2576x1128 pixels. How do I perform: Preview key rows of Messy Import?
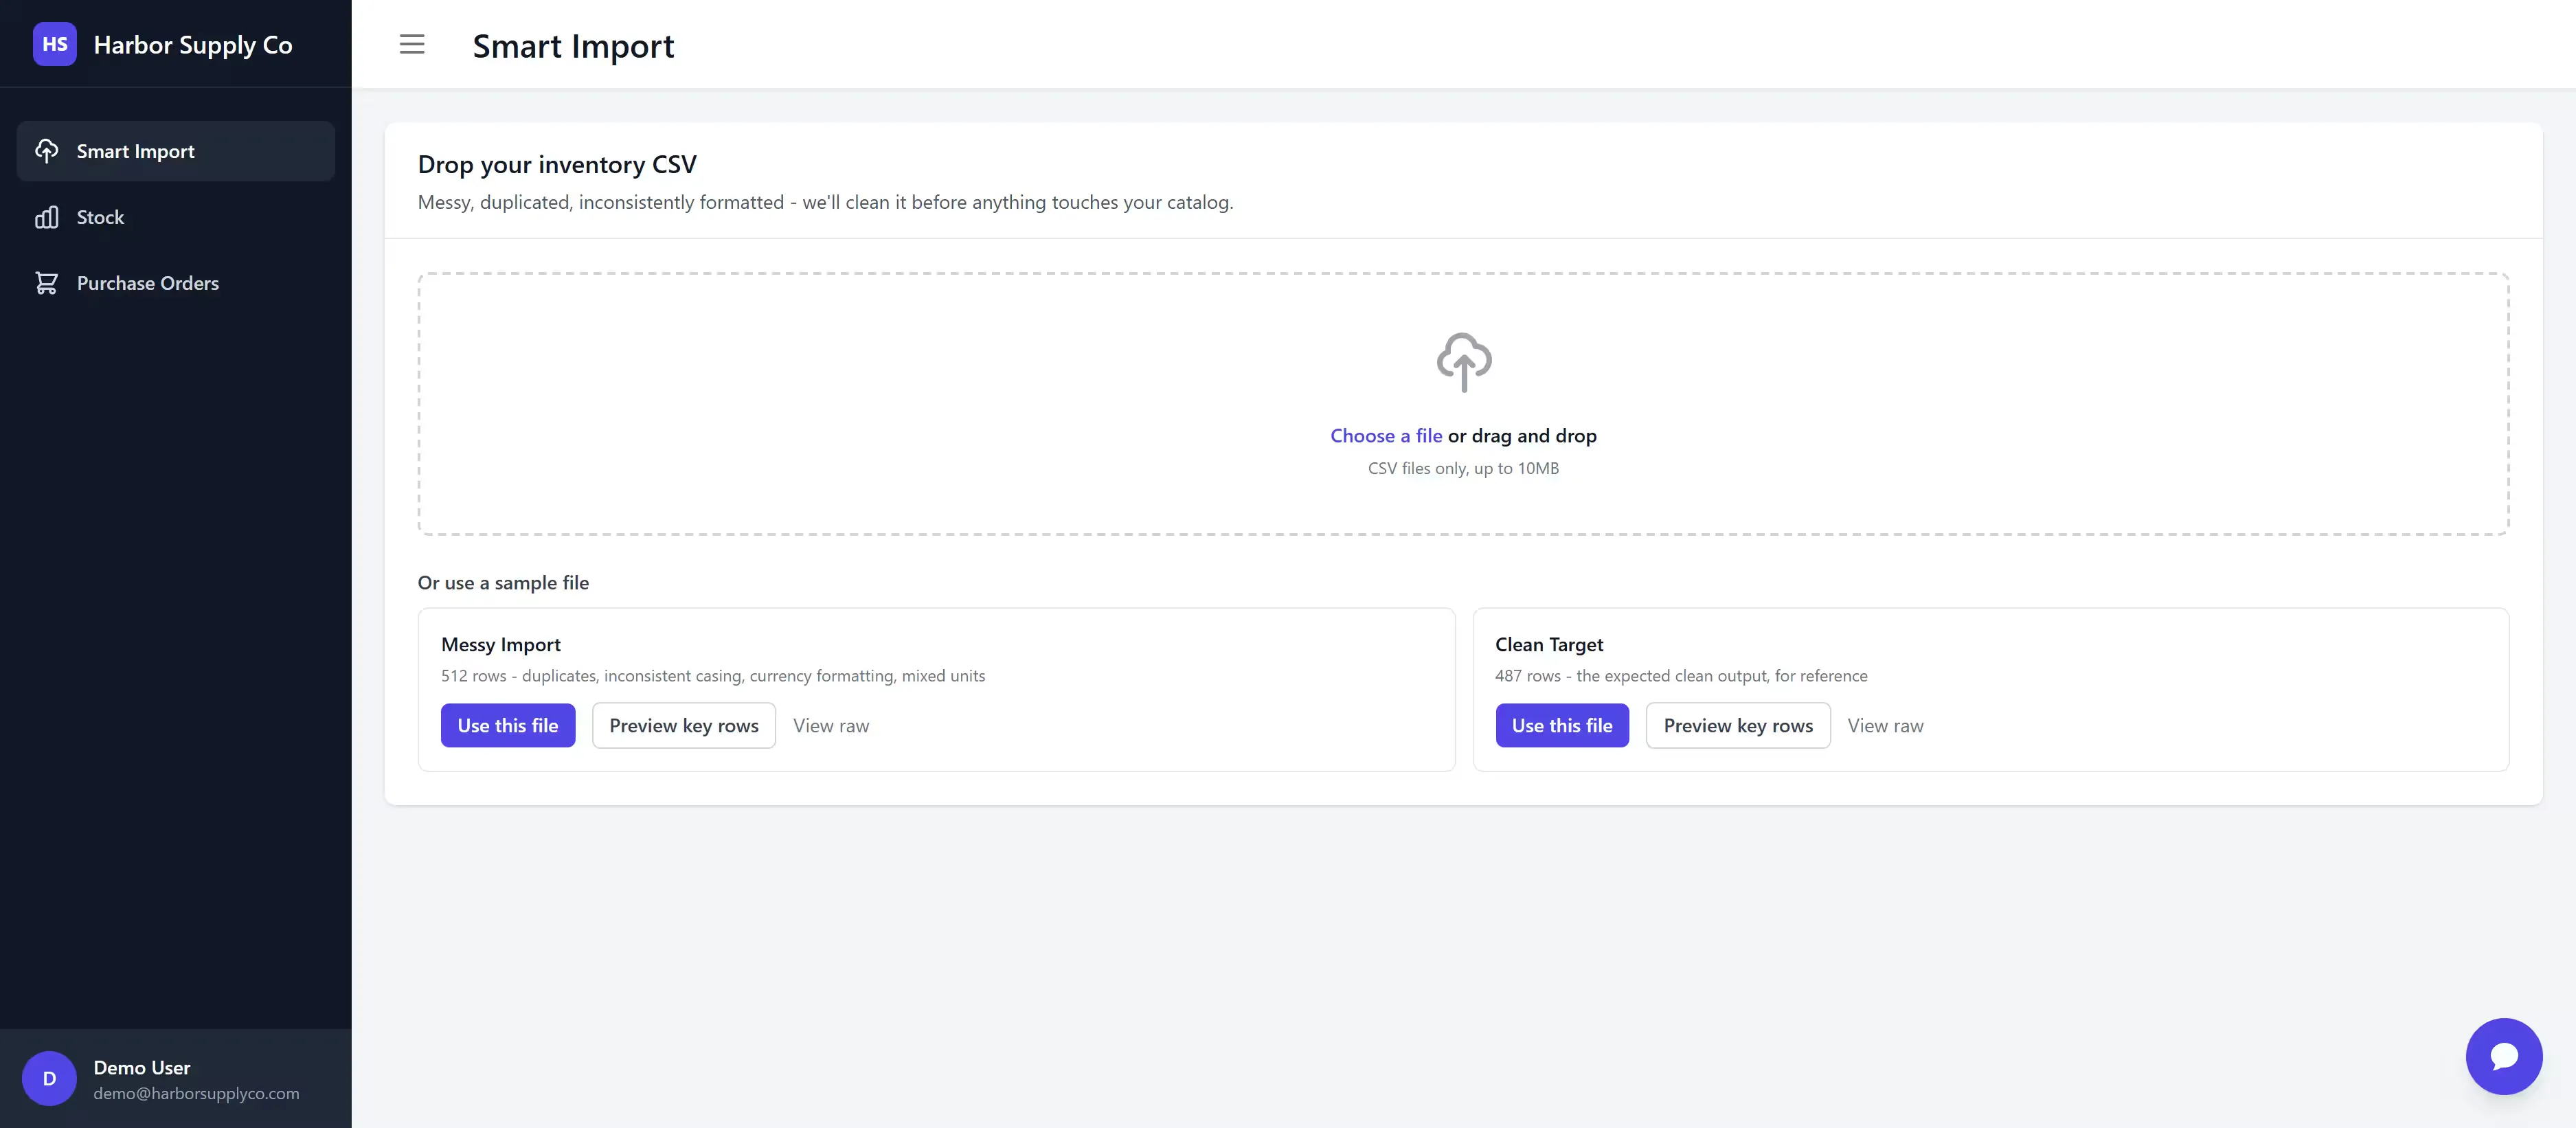click(x=684, y=725)
